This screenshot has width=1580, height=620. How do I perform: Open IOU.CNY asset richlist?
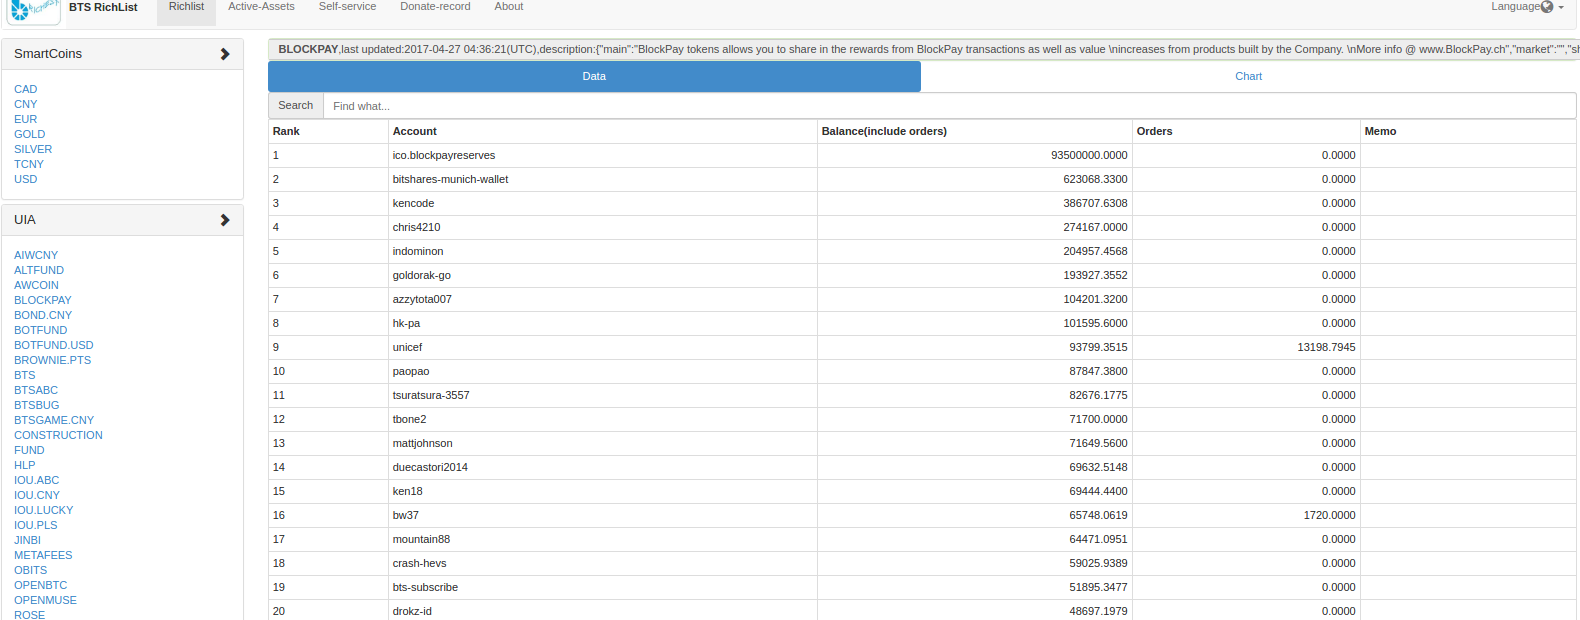tap(37, 495)
